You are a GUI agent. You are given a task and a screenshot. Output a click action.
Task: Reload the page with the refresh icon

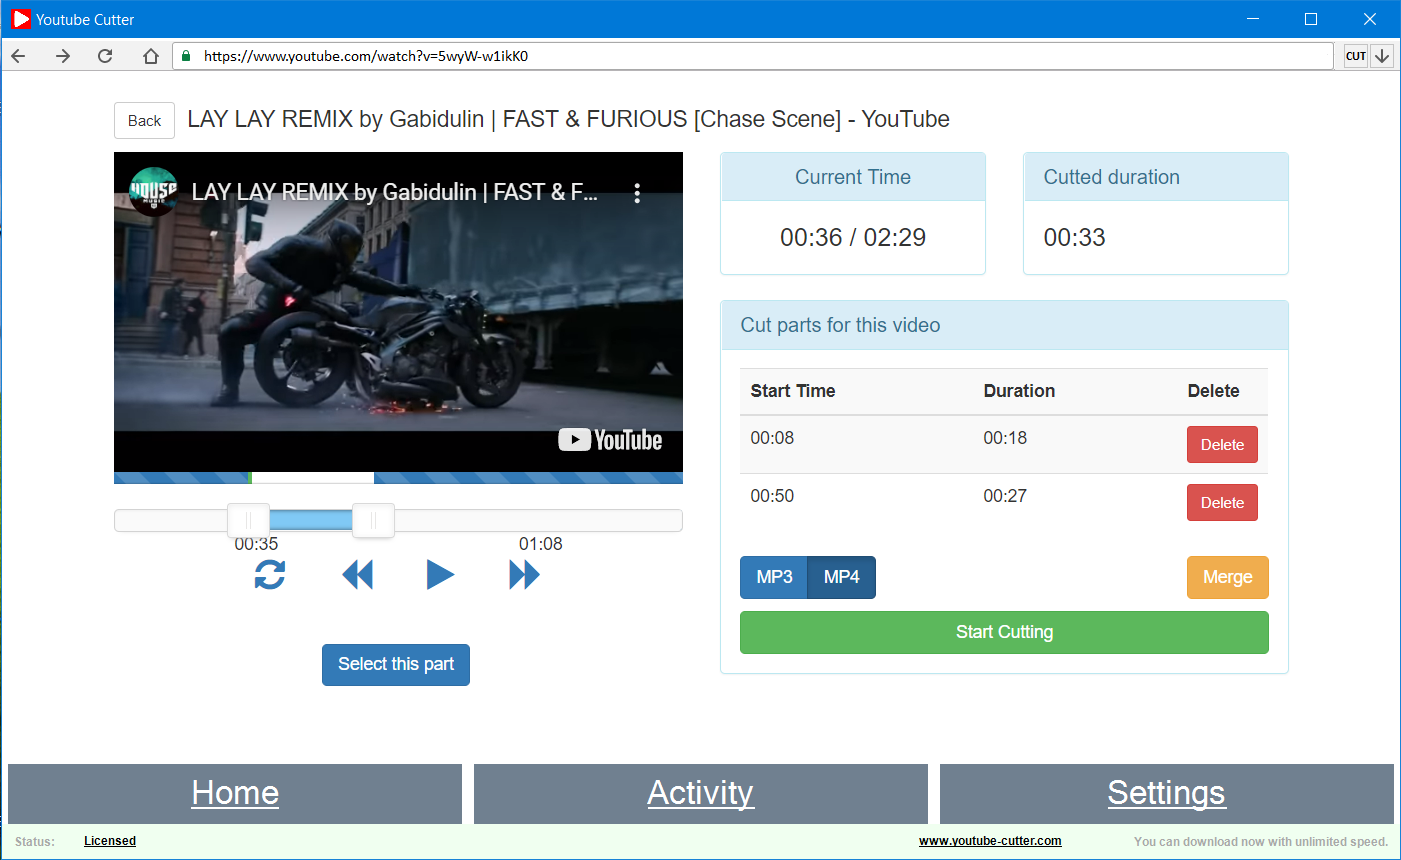105,56
